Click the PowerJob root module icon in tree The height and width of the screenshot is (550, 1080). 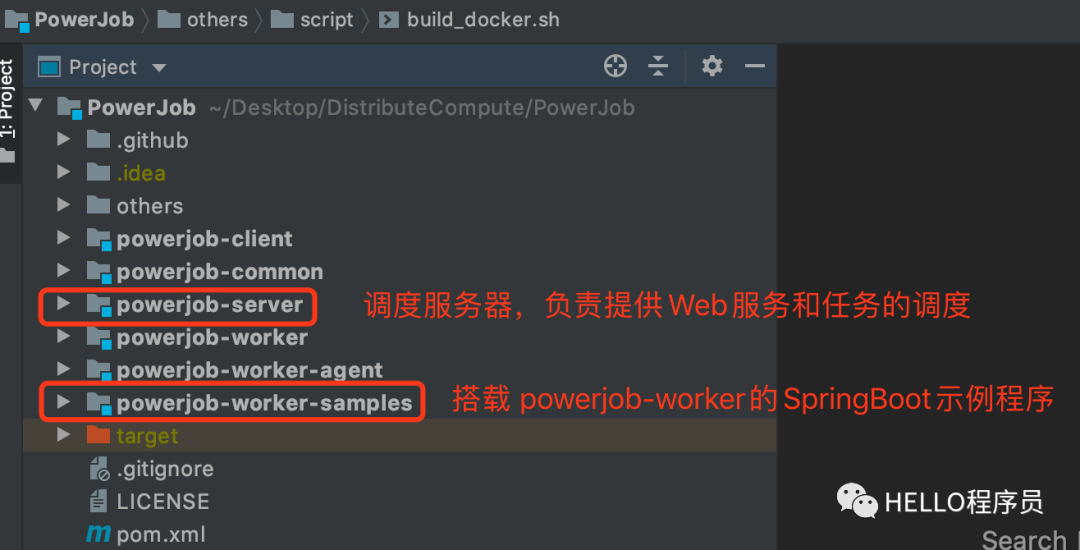[x=70, y=107]
